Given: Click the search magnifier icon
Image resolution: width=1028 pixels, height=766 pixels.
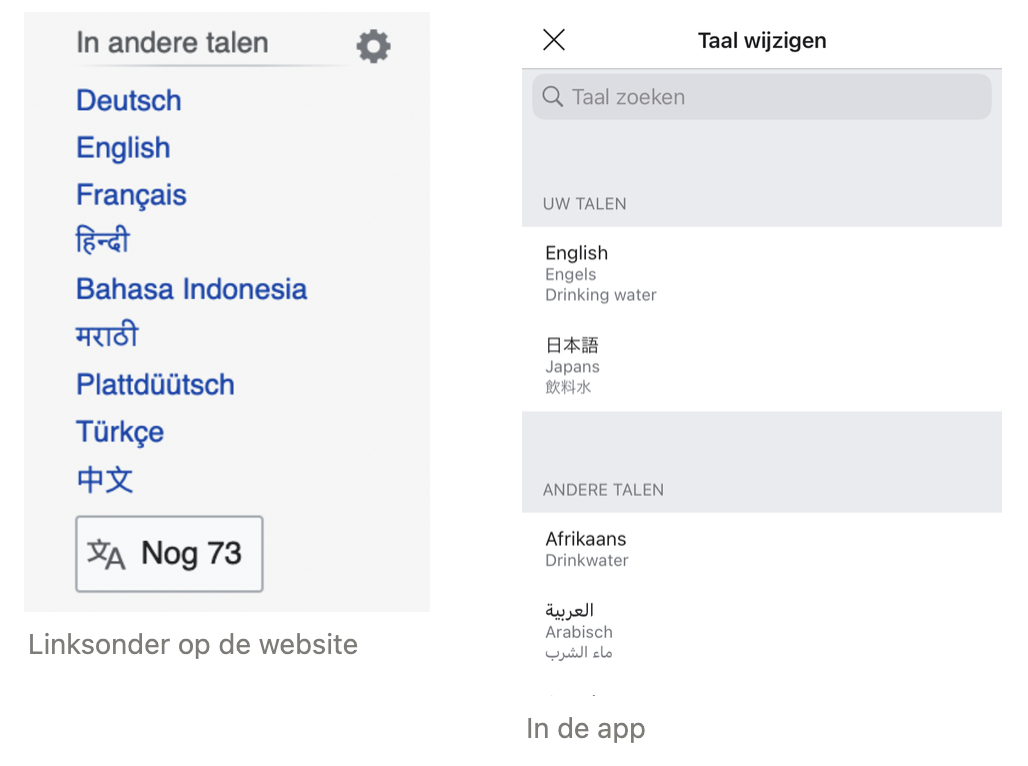Looking at the screenshot, I should coord(553,96).
